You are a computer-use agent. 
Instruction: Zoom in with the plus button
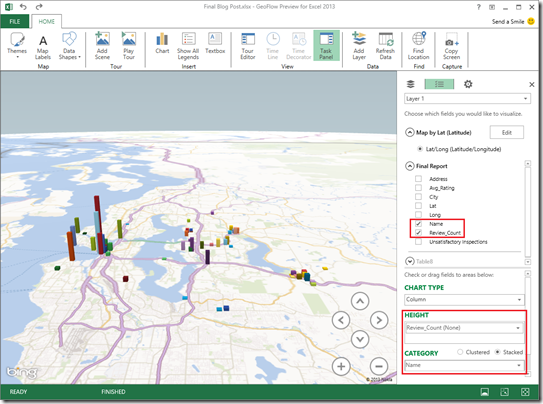(x=341, y=366)
